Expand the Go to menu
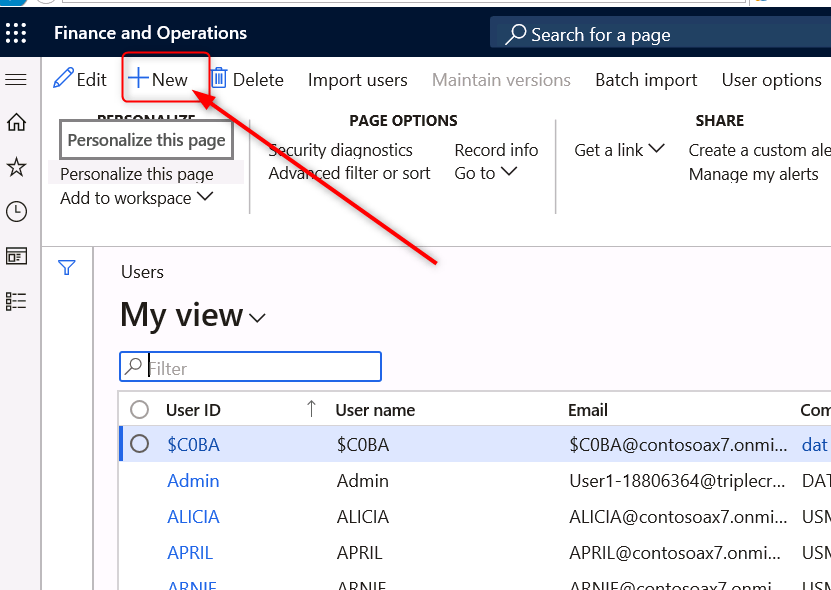Image resolution: width=831 pixels, height=590 pixels. point(485,173)
